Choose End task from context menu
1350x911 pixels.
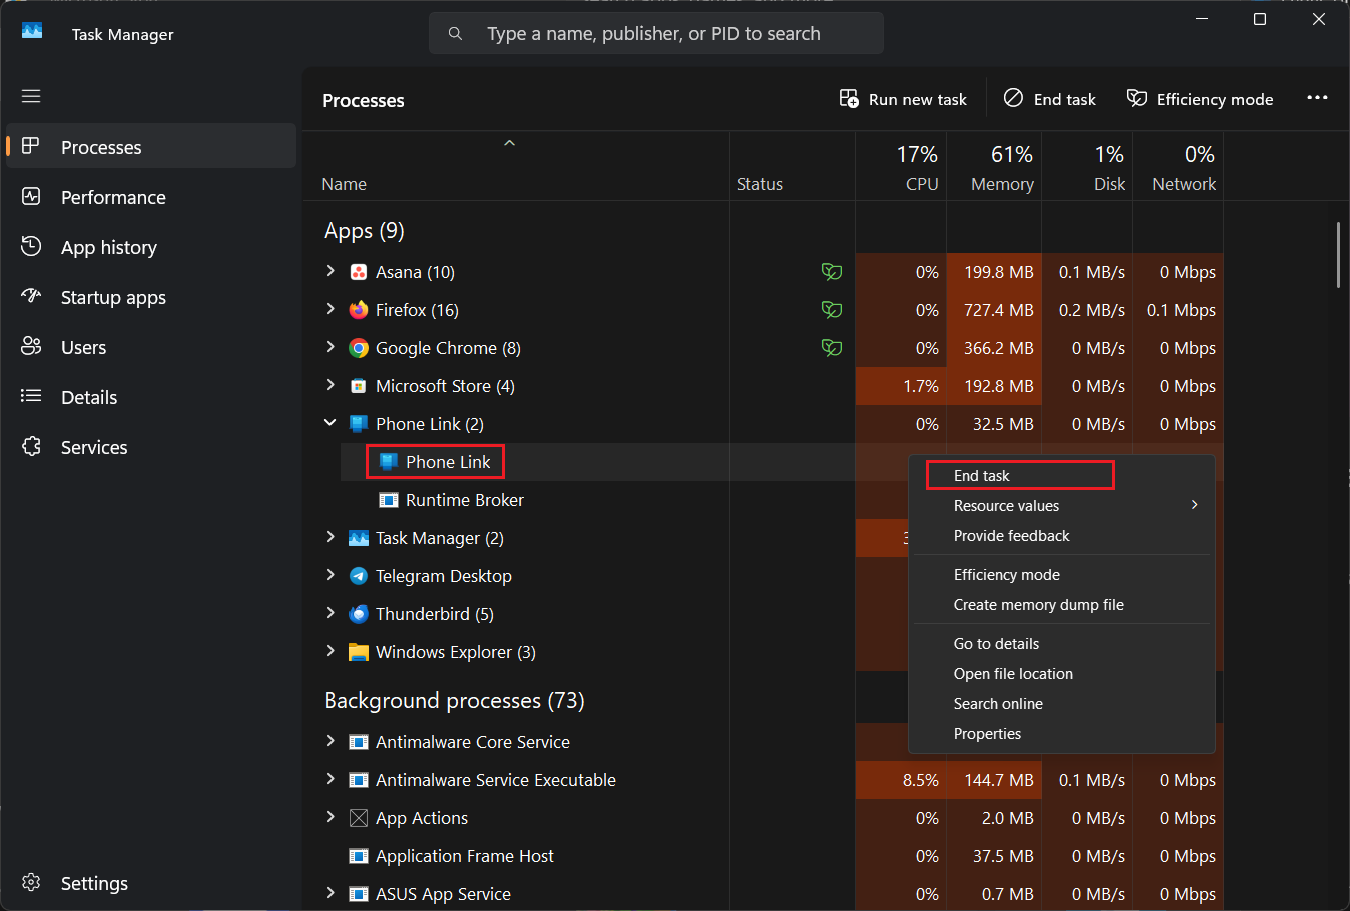click(x=982, y=476)
